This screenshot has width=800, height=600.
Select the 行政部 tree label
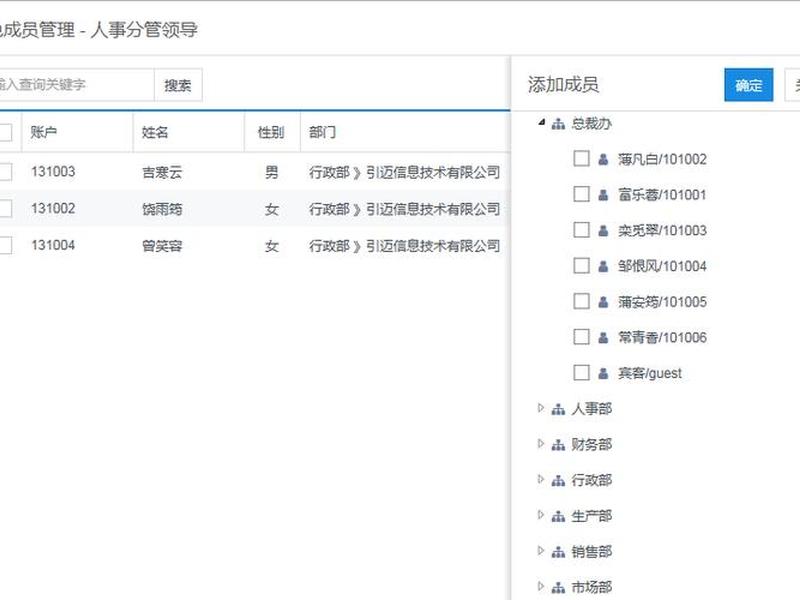click(x=591, y=481)
